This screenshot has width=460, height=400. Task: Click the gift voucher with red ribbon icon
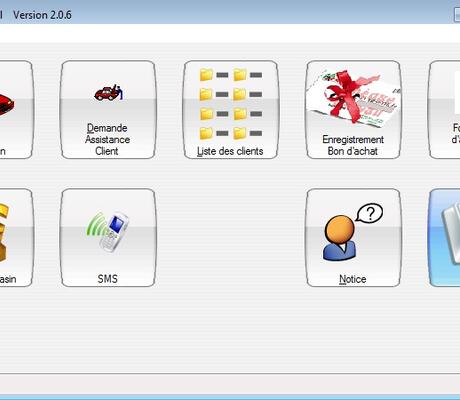353,97
